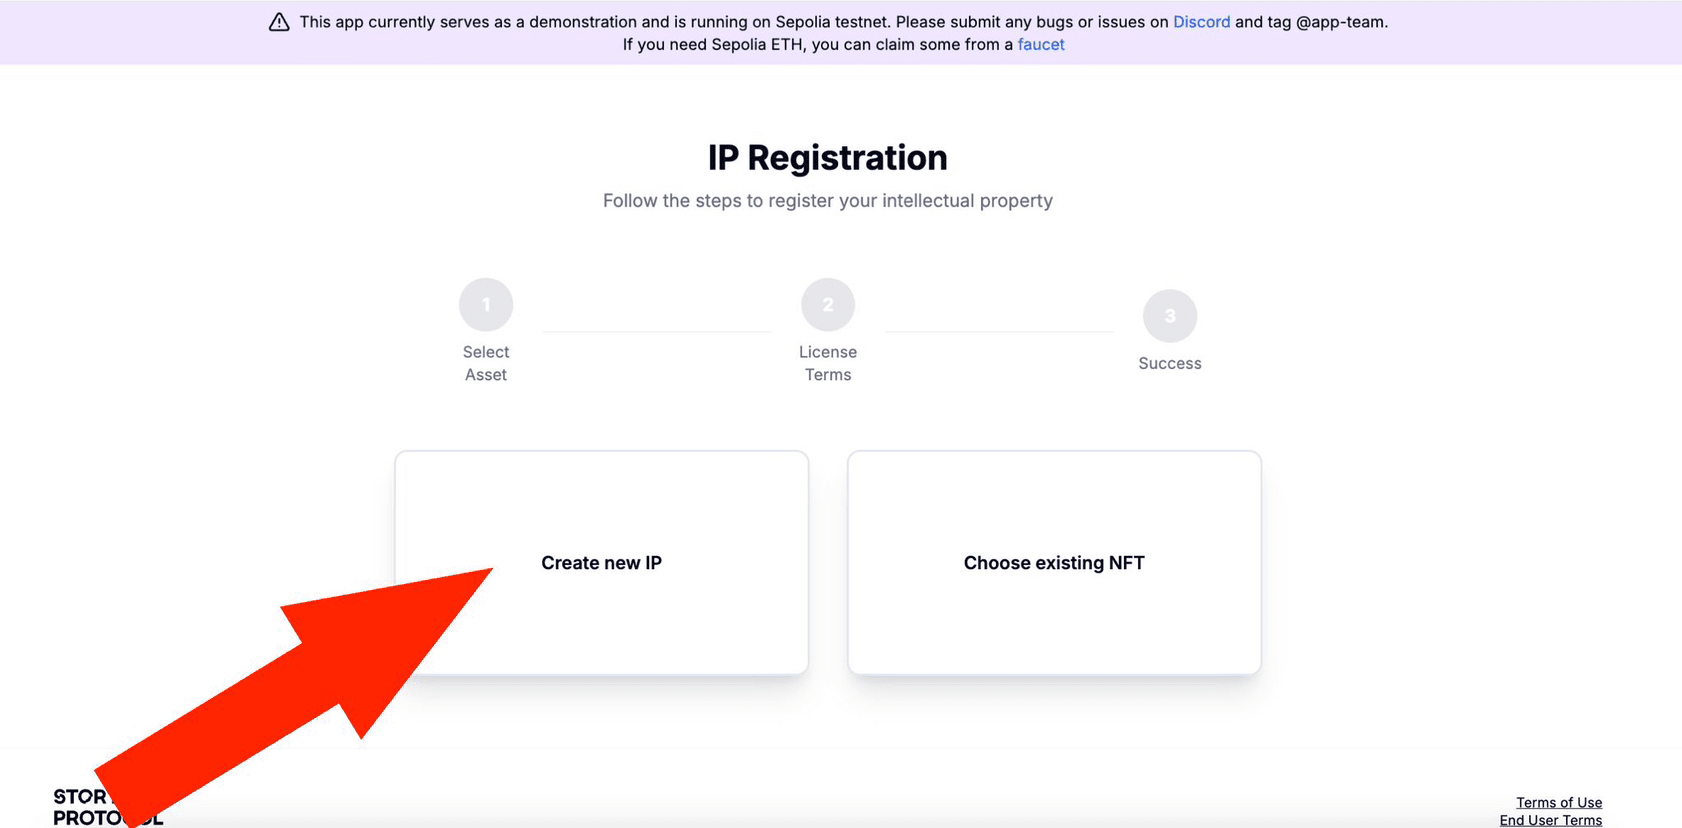Screen dimensions: 1682x828
Task: Click the warning triangle icon in banner
Action: (x=279, y=22)
